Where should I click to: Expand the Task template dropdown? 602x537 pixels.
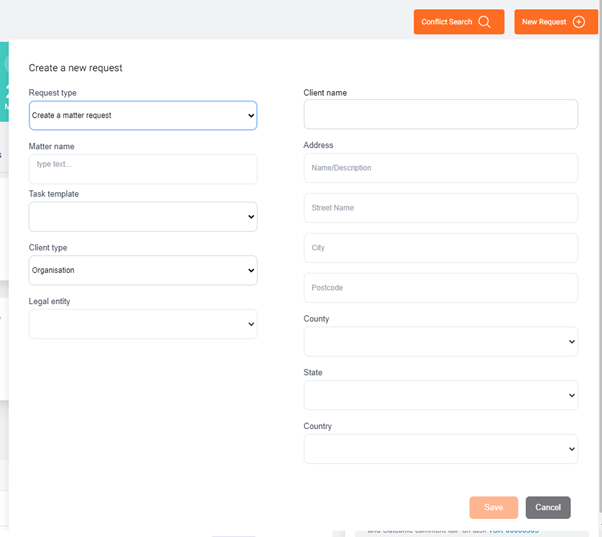click(143, 216)
